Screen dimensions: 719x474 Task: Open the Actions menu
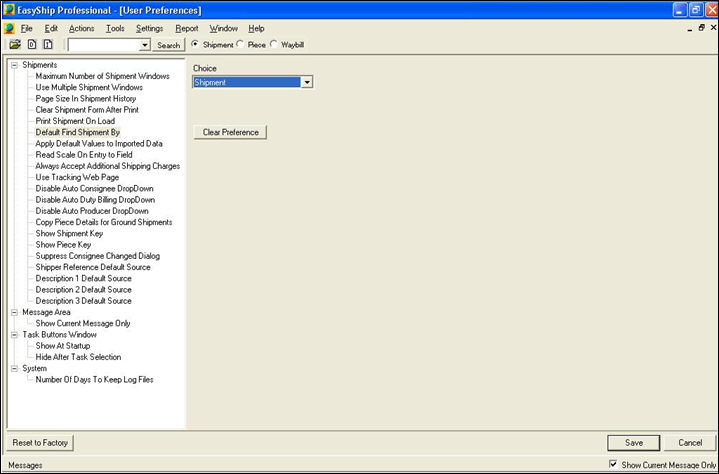click(x=82, y=28)
